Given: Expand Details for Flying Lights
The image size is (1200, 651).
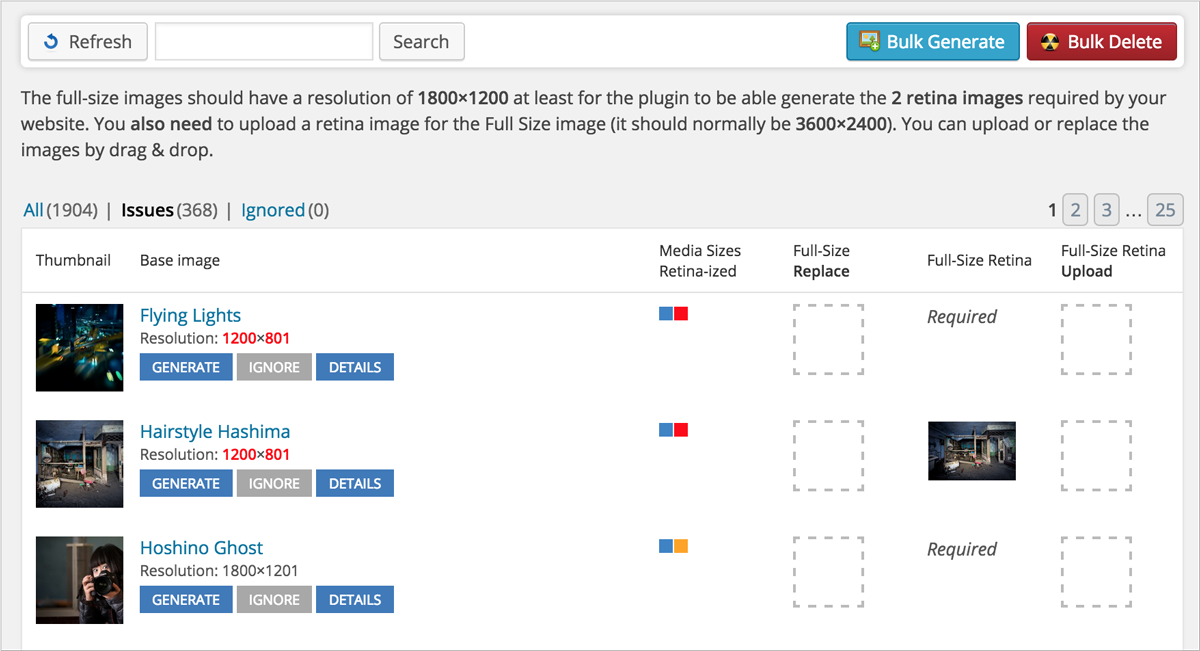Looking at the screenshot, I should pos(356,367).
